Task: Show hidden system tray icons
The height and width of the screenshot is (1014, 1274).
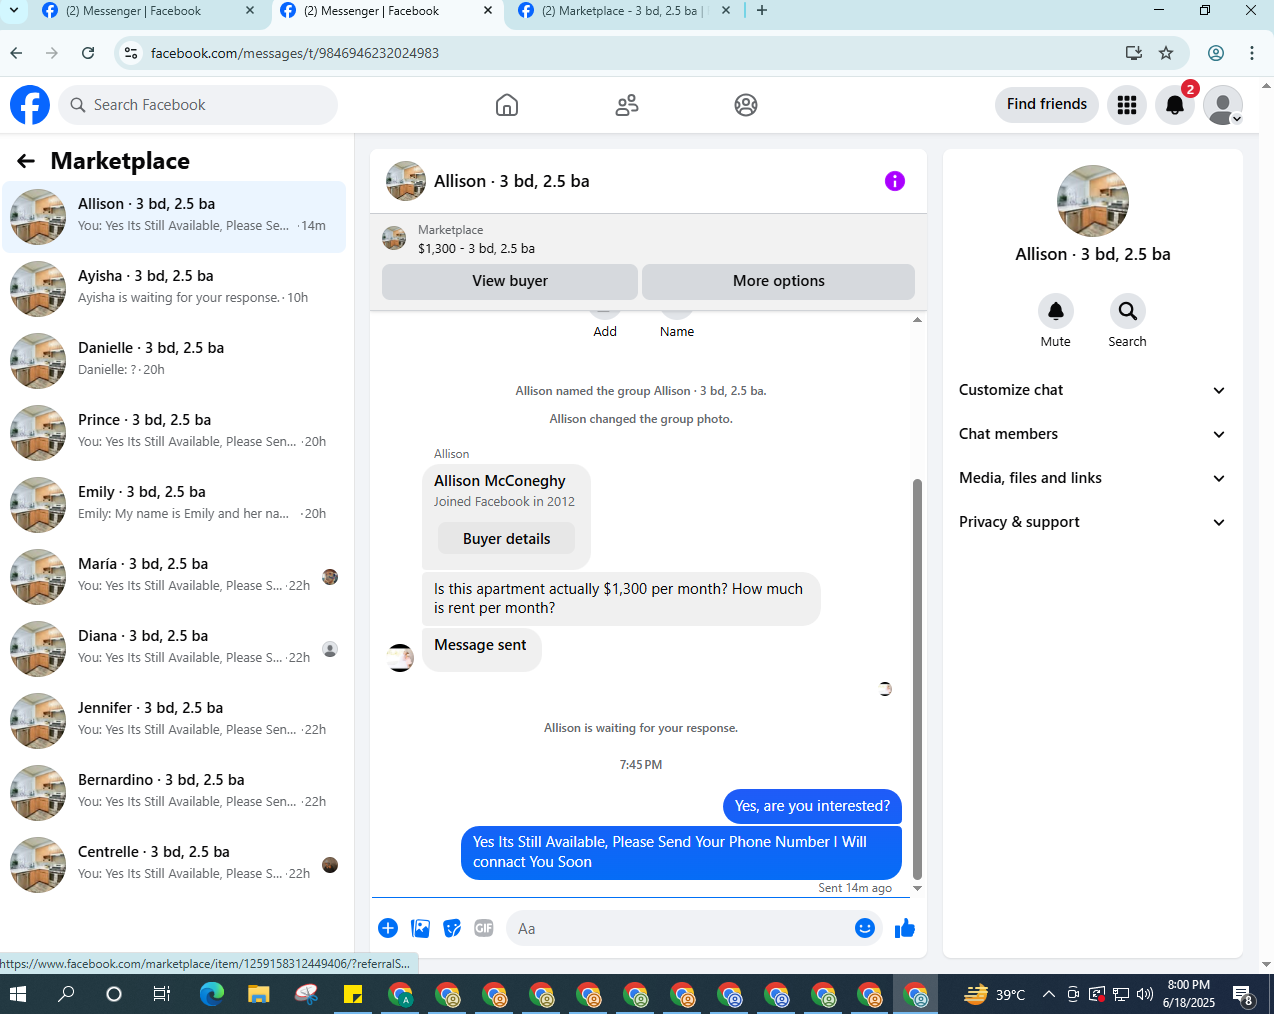Action: click(x=1048, y=994)
